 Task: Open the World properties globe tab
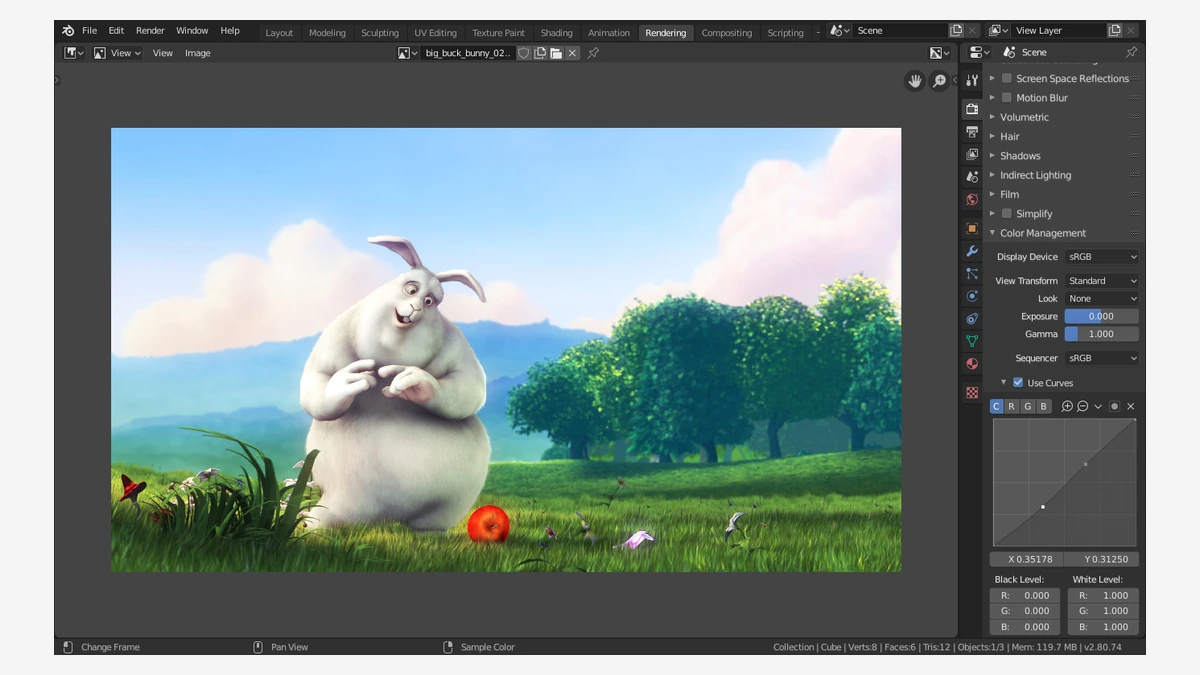972,200
